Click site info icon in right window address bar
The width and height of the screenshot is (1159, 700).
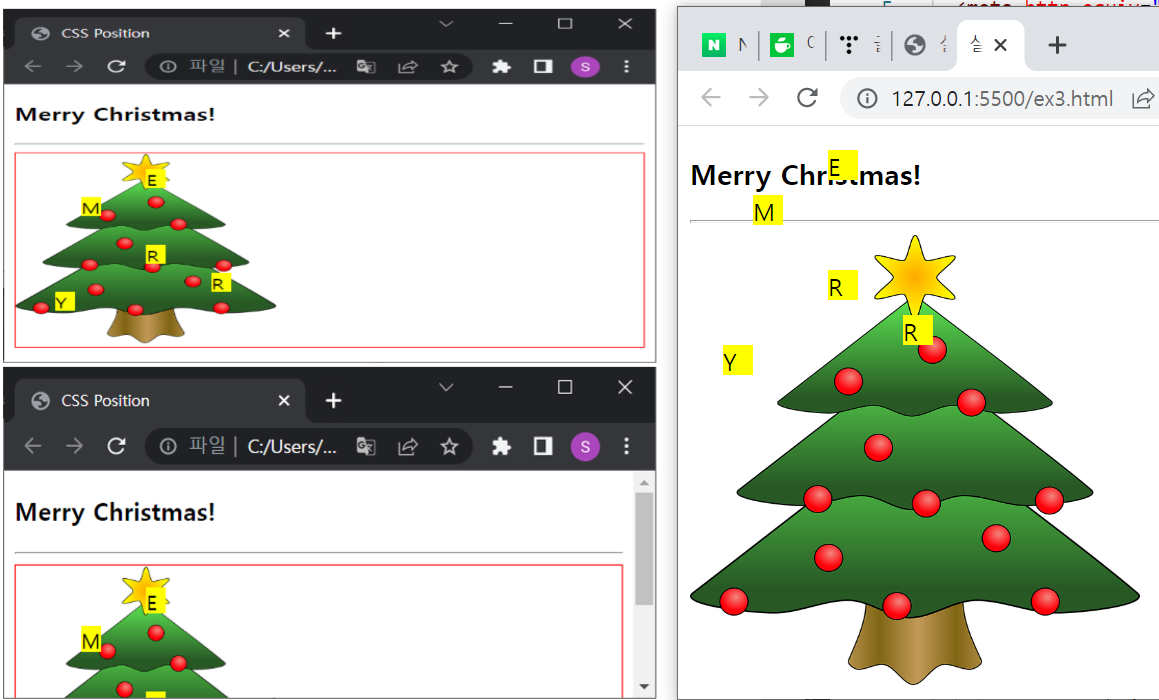(x=867, y=98)
